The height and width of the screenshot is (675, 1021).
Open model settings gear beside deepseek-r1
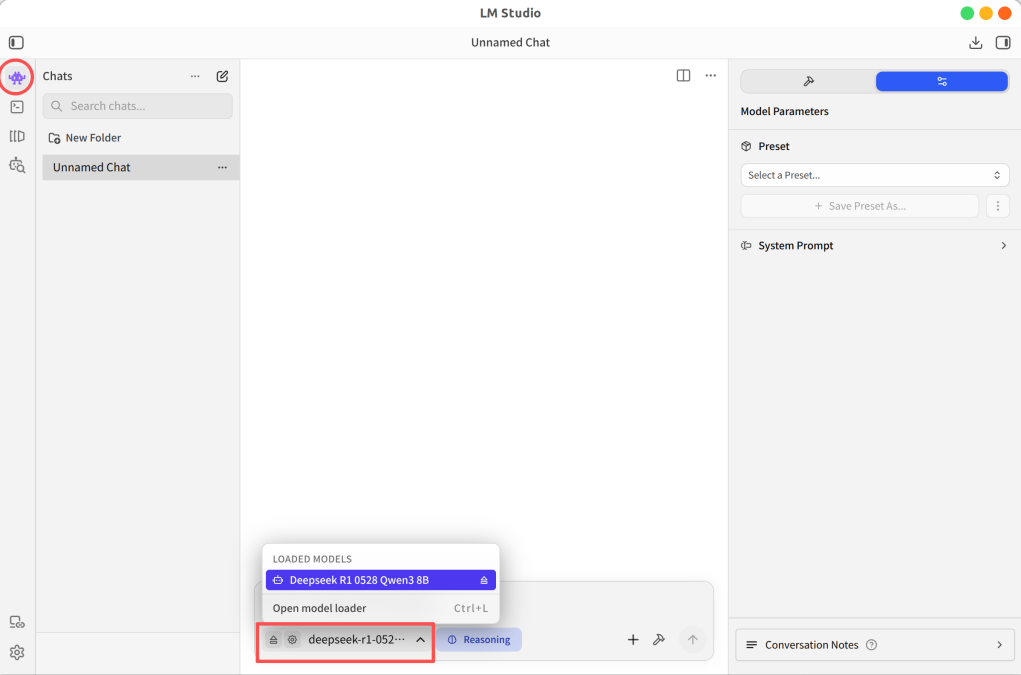(x=292, y=640)
